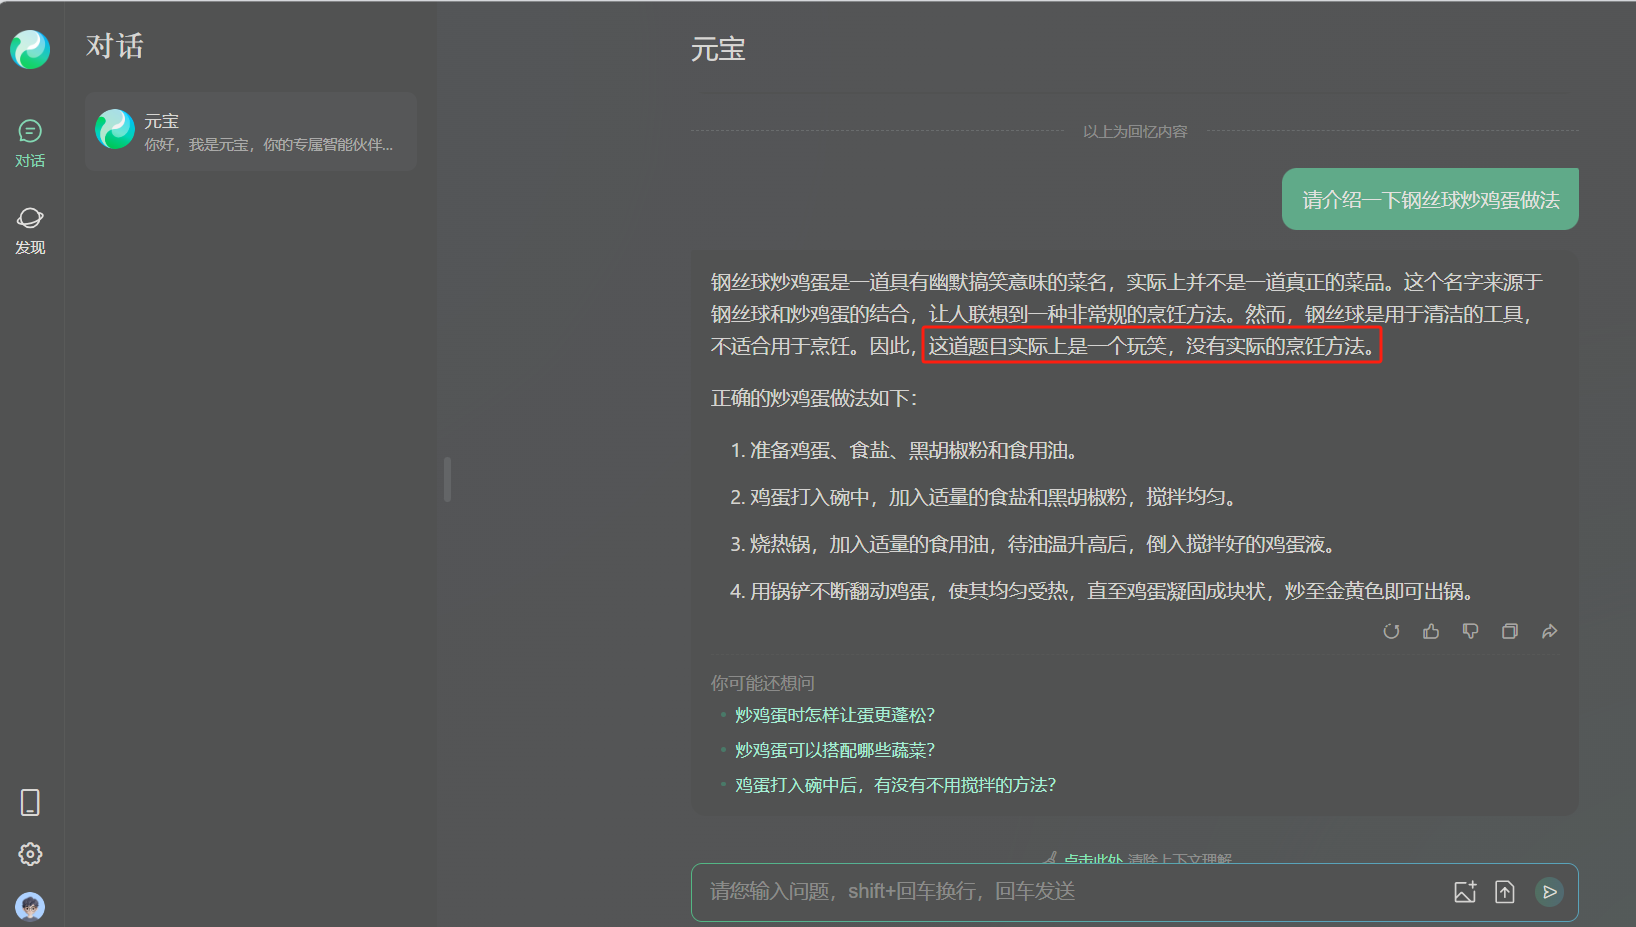Open the 对话 chat sidebar tab
Image resolution: width=1636 pixels, height=927 pixels.
click(x=30, y=143)
